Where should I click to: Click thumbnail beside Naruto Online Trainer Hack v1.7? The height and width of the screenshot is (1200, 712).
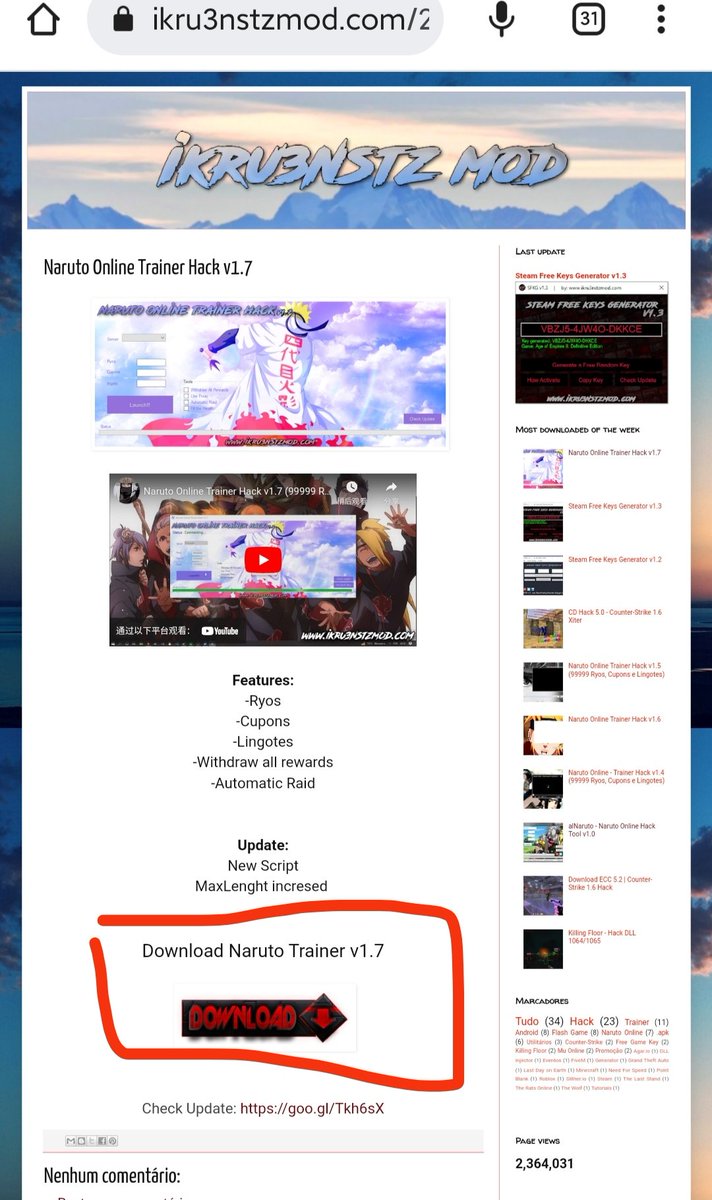[543, 469]
